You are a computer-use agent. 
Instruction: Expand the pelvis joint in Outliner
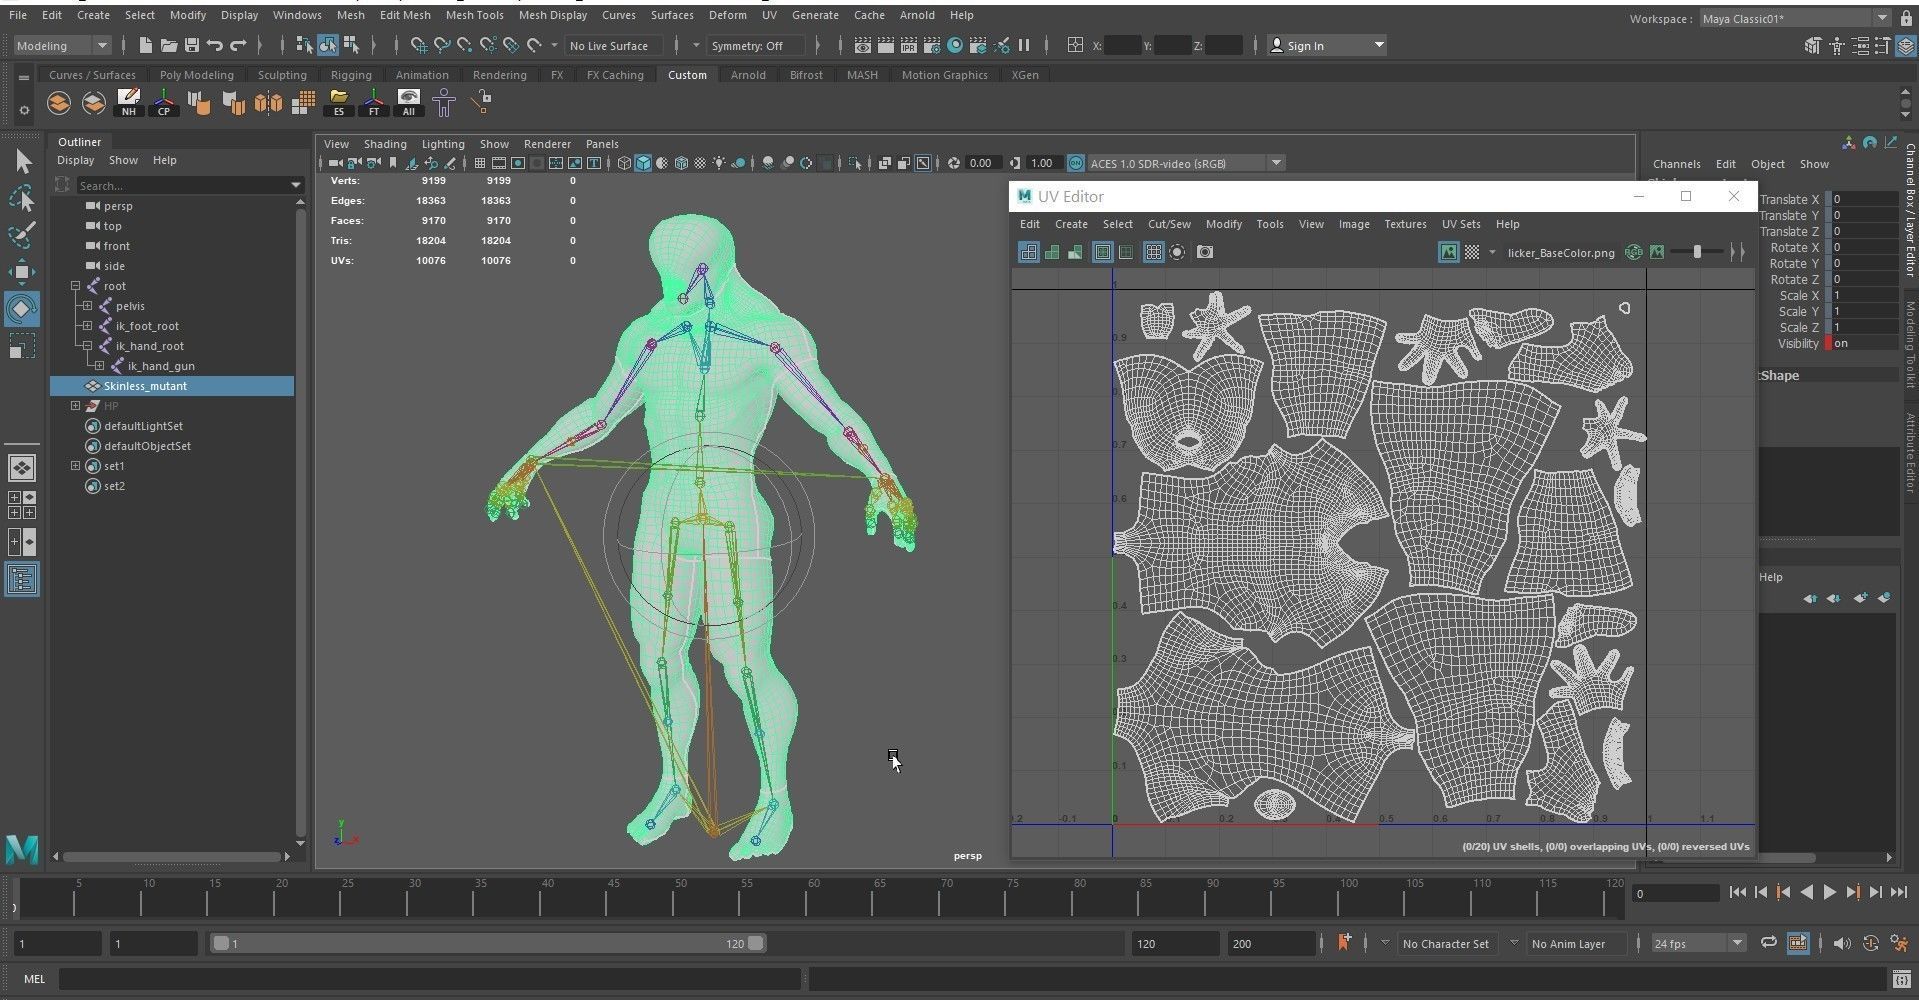[x=88, y=306]
